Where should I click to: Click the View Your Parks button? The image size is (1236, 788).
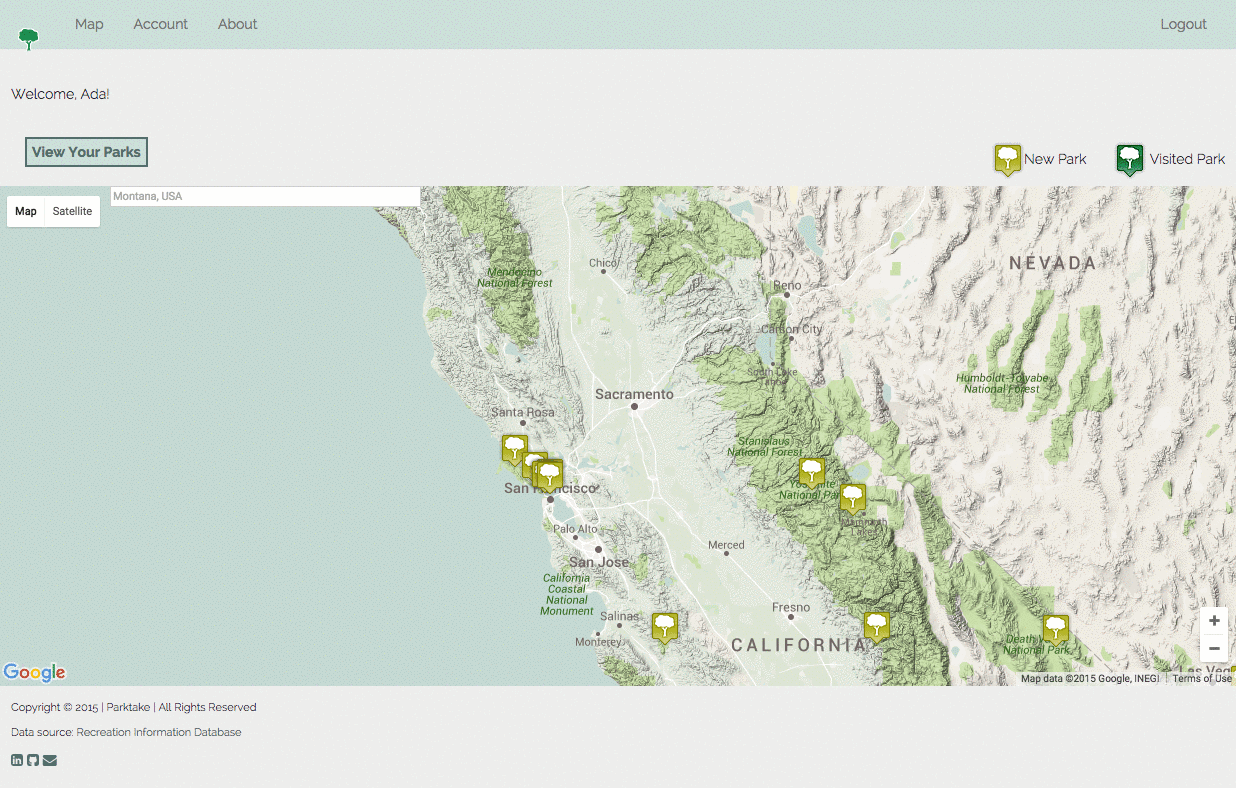pyautogui.click(x=87, y=152)
